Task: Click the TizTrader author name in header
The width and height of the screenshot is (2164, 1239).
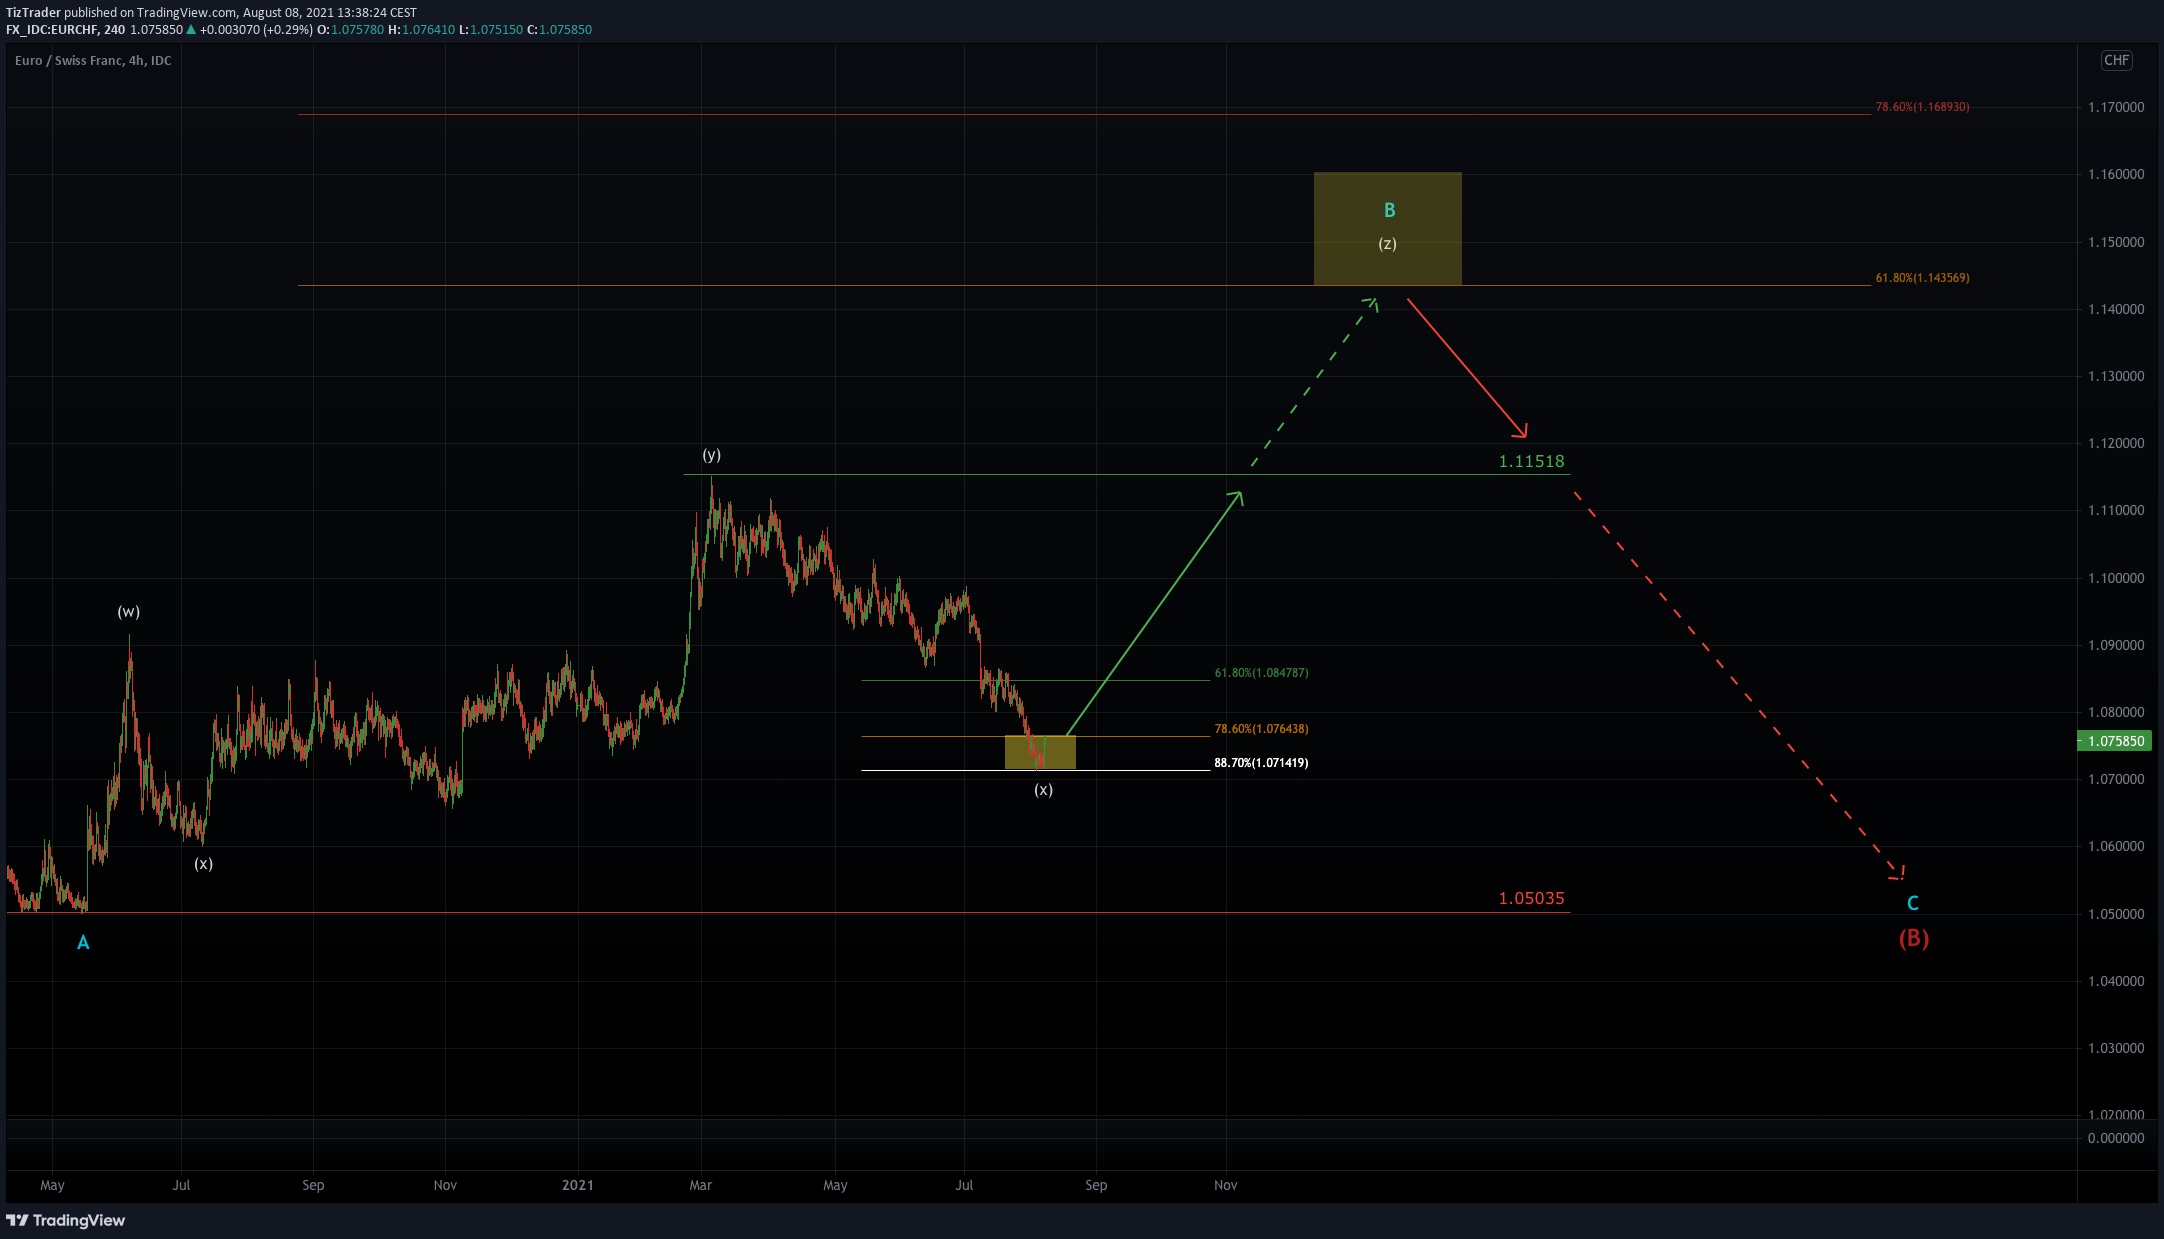Action: point(33,13)
